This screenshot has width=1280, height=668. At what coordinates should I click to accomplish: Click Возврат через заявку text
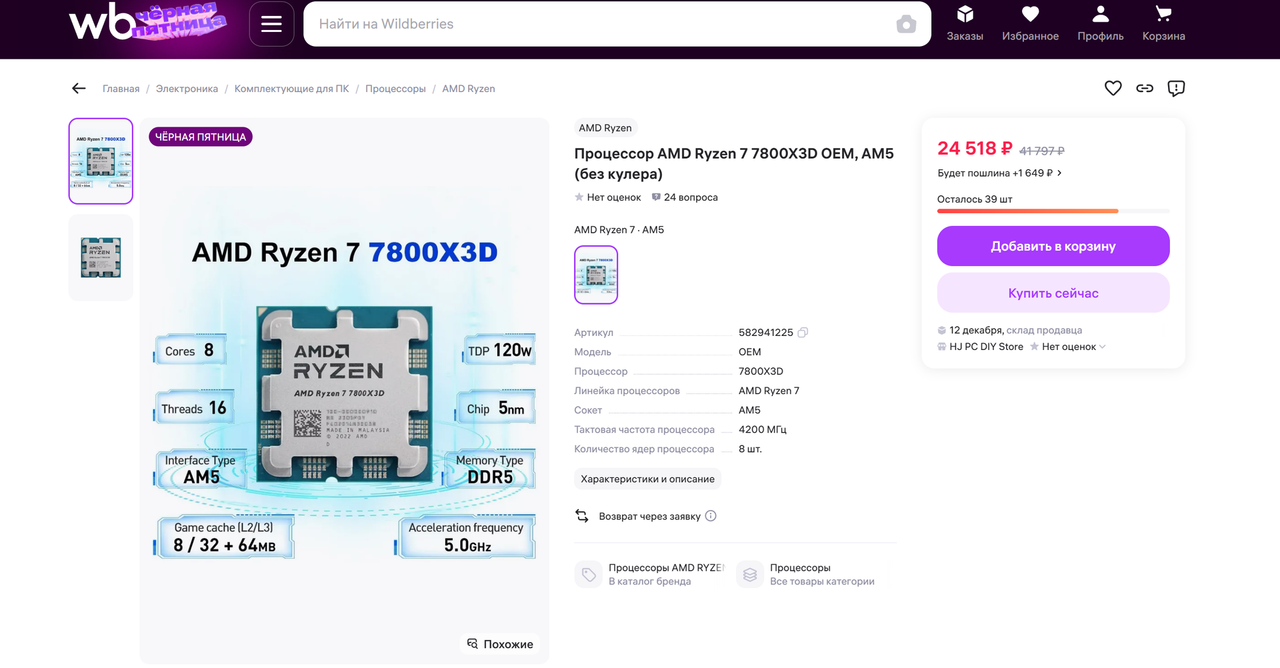pyautogui.click(x=649, y=516)
